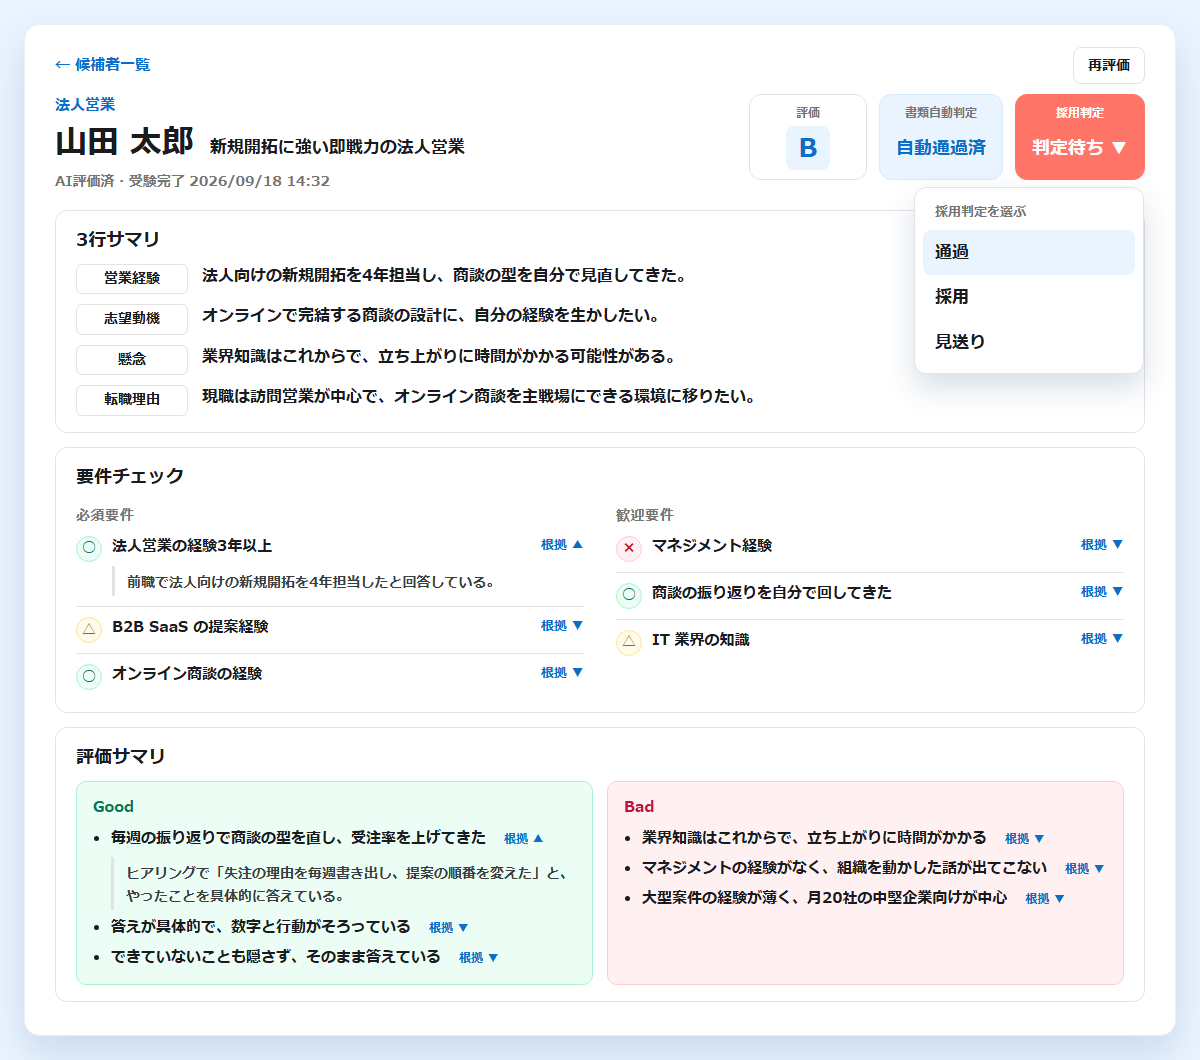Image resolution: width=1200 pixels, height=1060 pixels.
Task: Click the evidence text 前職で法人向けの新規開拓を4年担当
Action: click(x=311, y=582)
